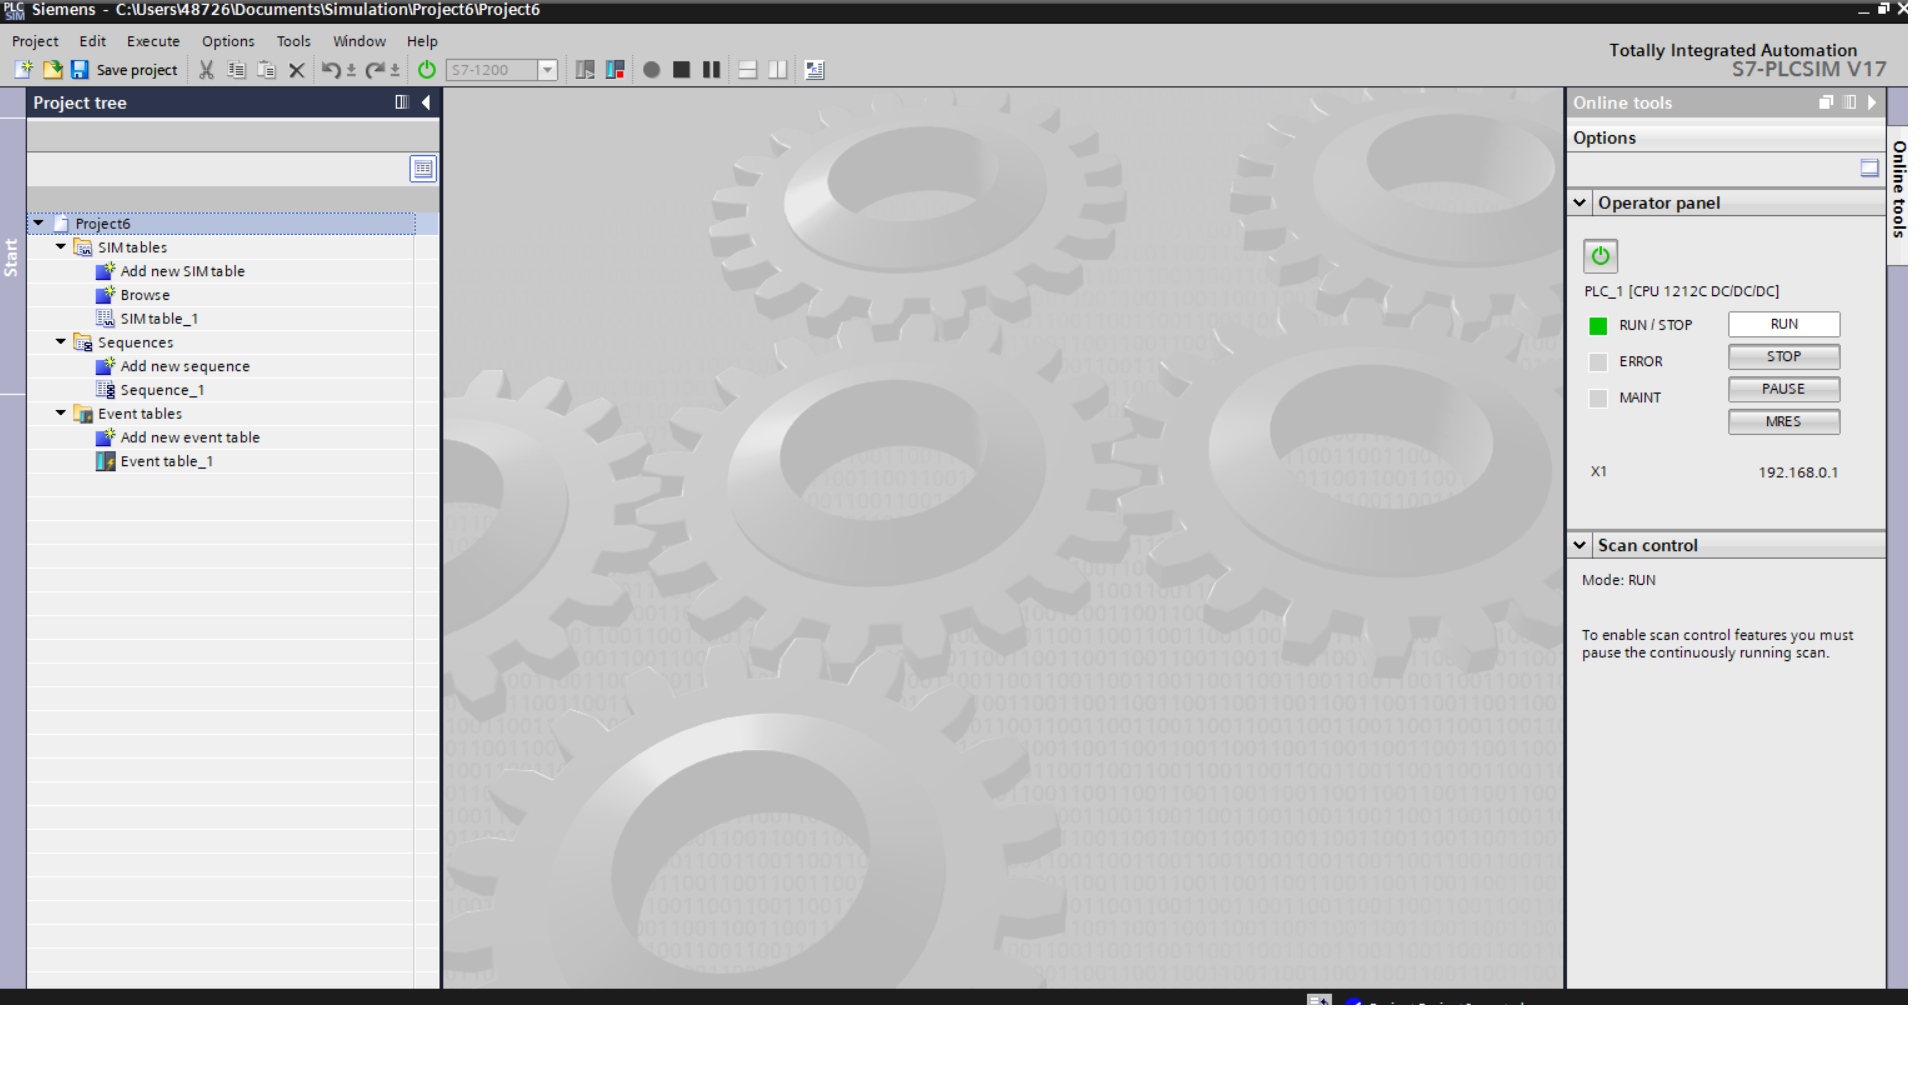
Task: Click the Online tools float window icon
Action: coord(1826,102)
